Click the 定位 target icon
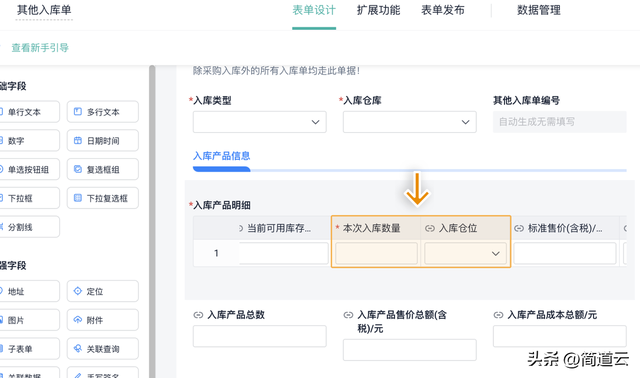 click(78, 291)
